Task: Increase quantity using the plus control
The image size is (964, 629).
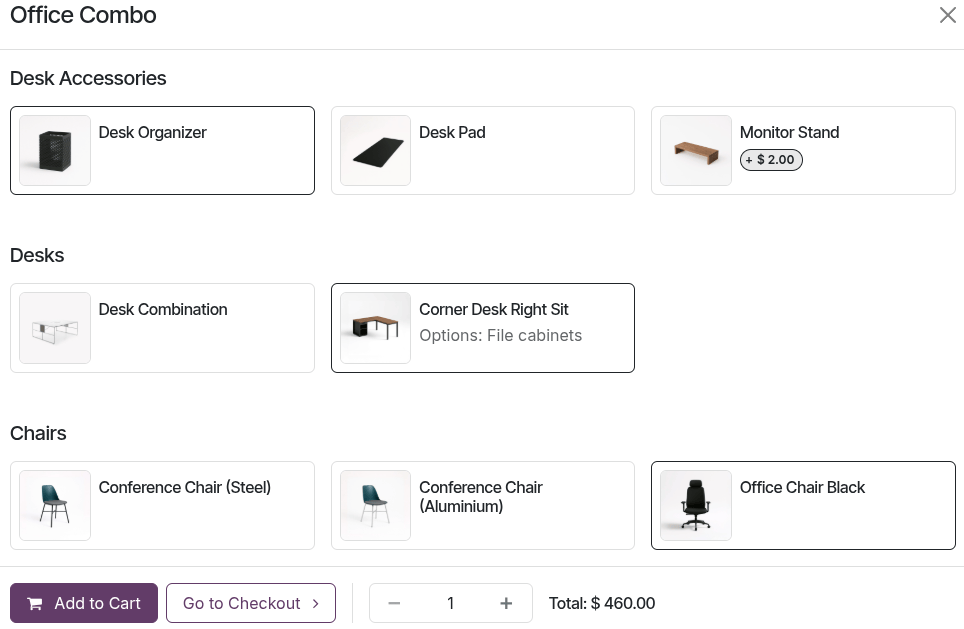Action: click(x=506, y=603)
